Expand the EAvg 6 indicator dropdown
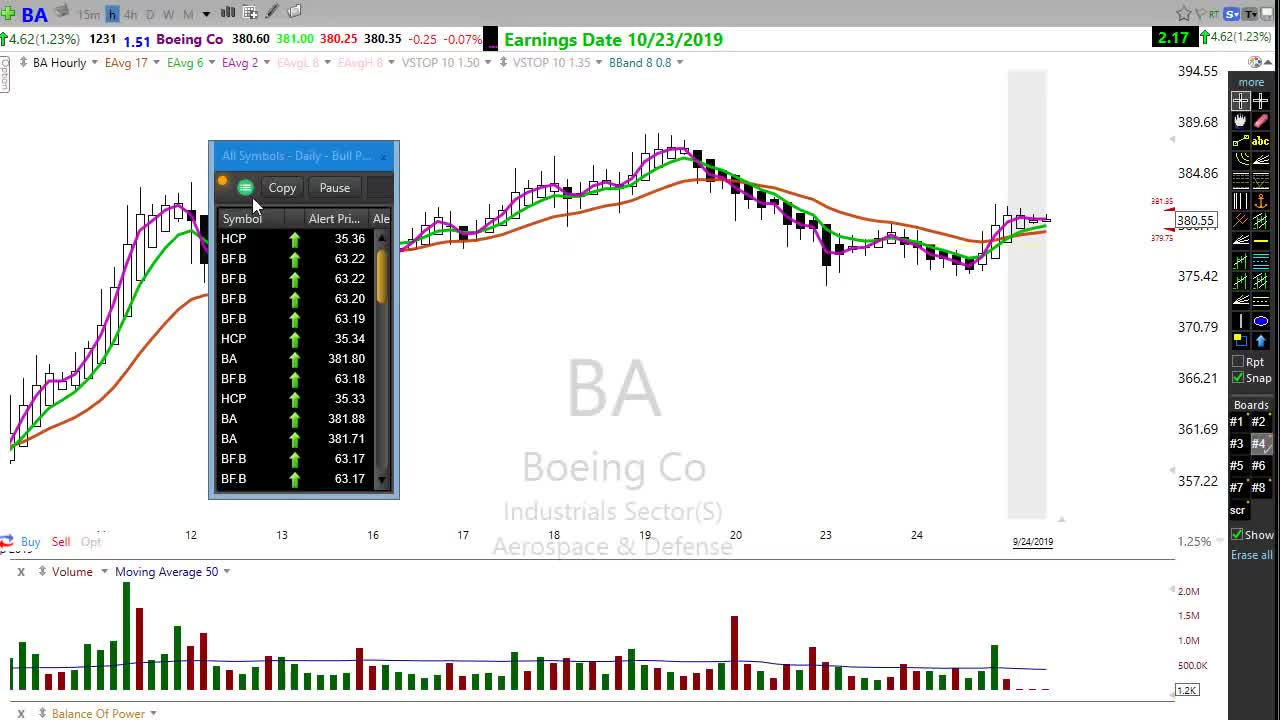Screen dimensions: 1280x720 pyautogui.click(x=211, y=62)
